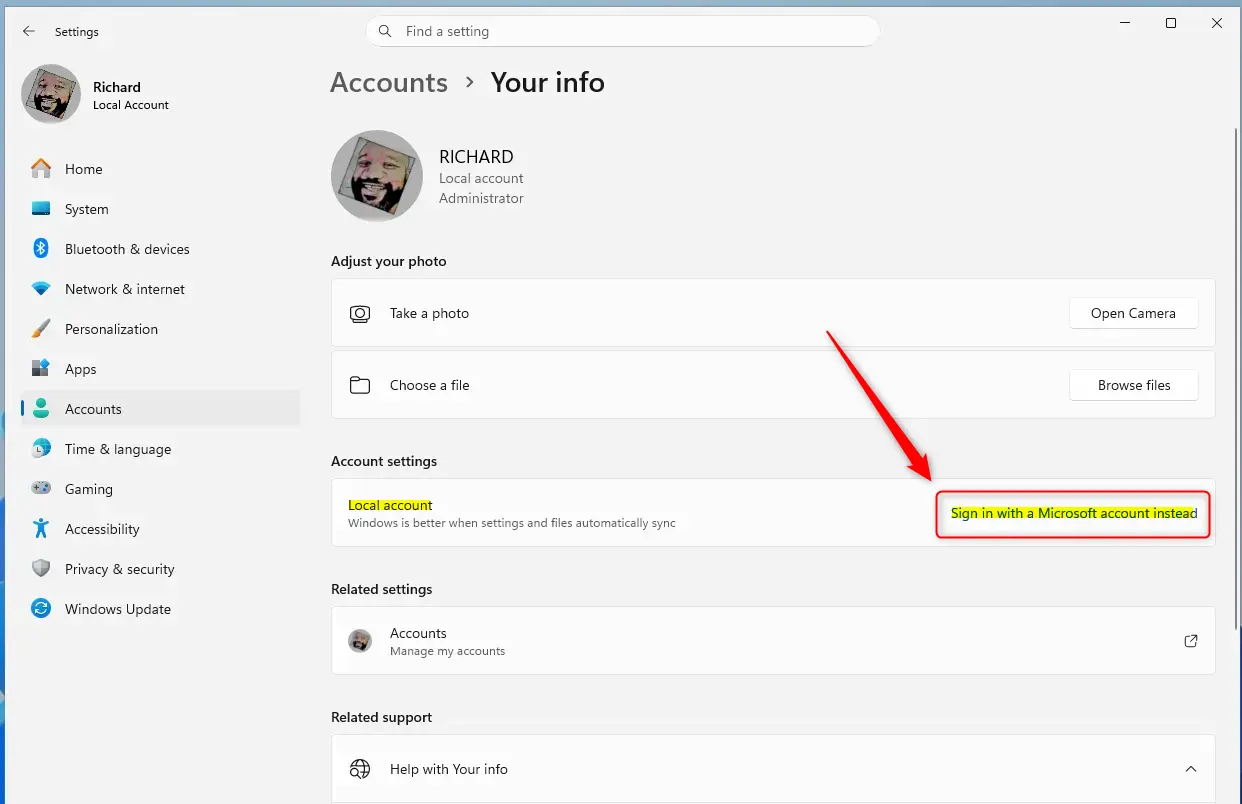1242x804 pixels.
Task: Click the 'Related settings' heading
Action: point(382,589)
